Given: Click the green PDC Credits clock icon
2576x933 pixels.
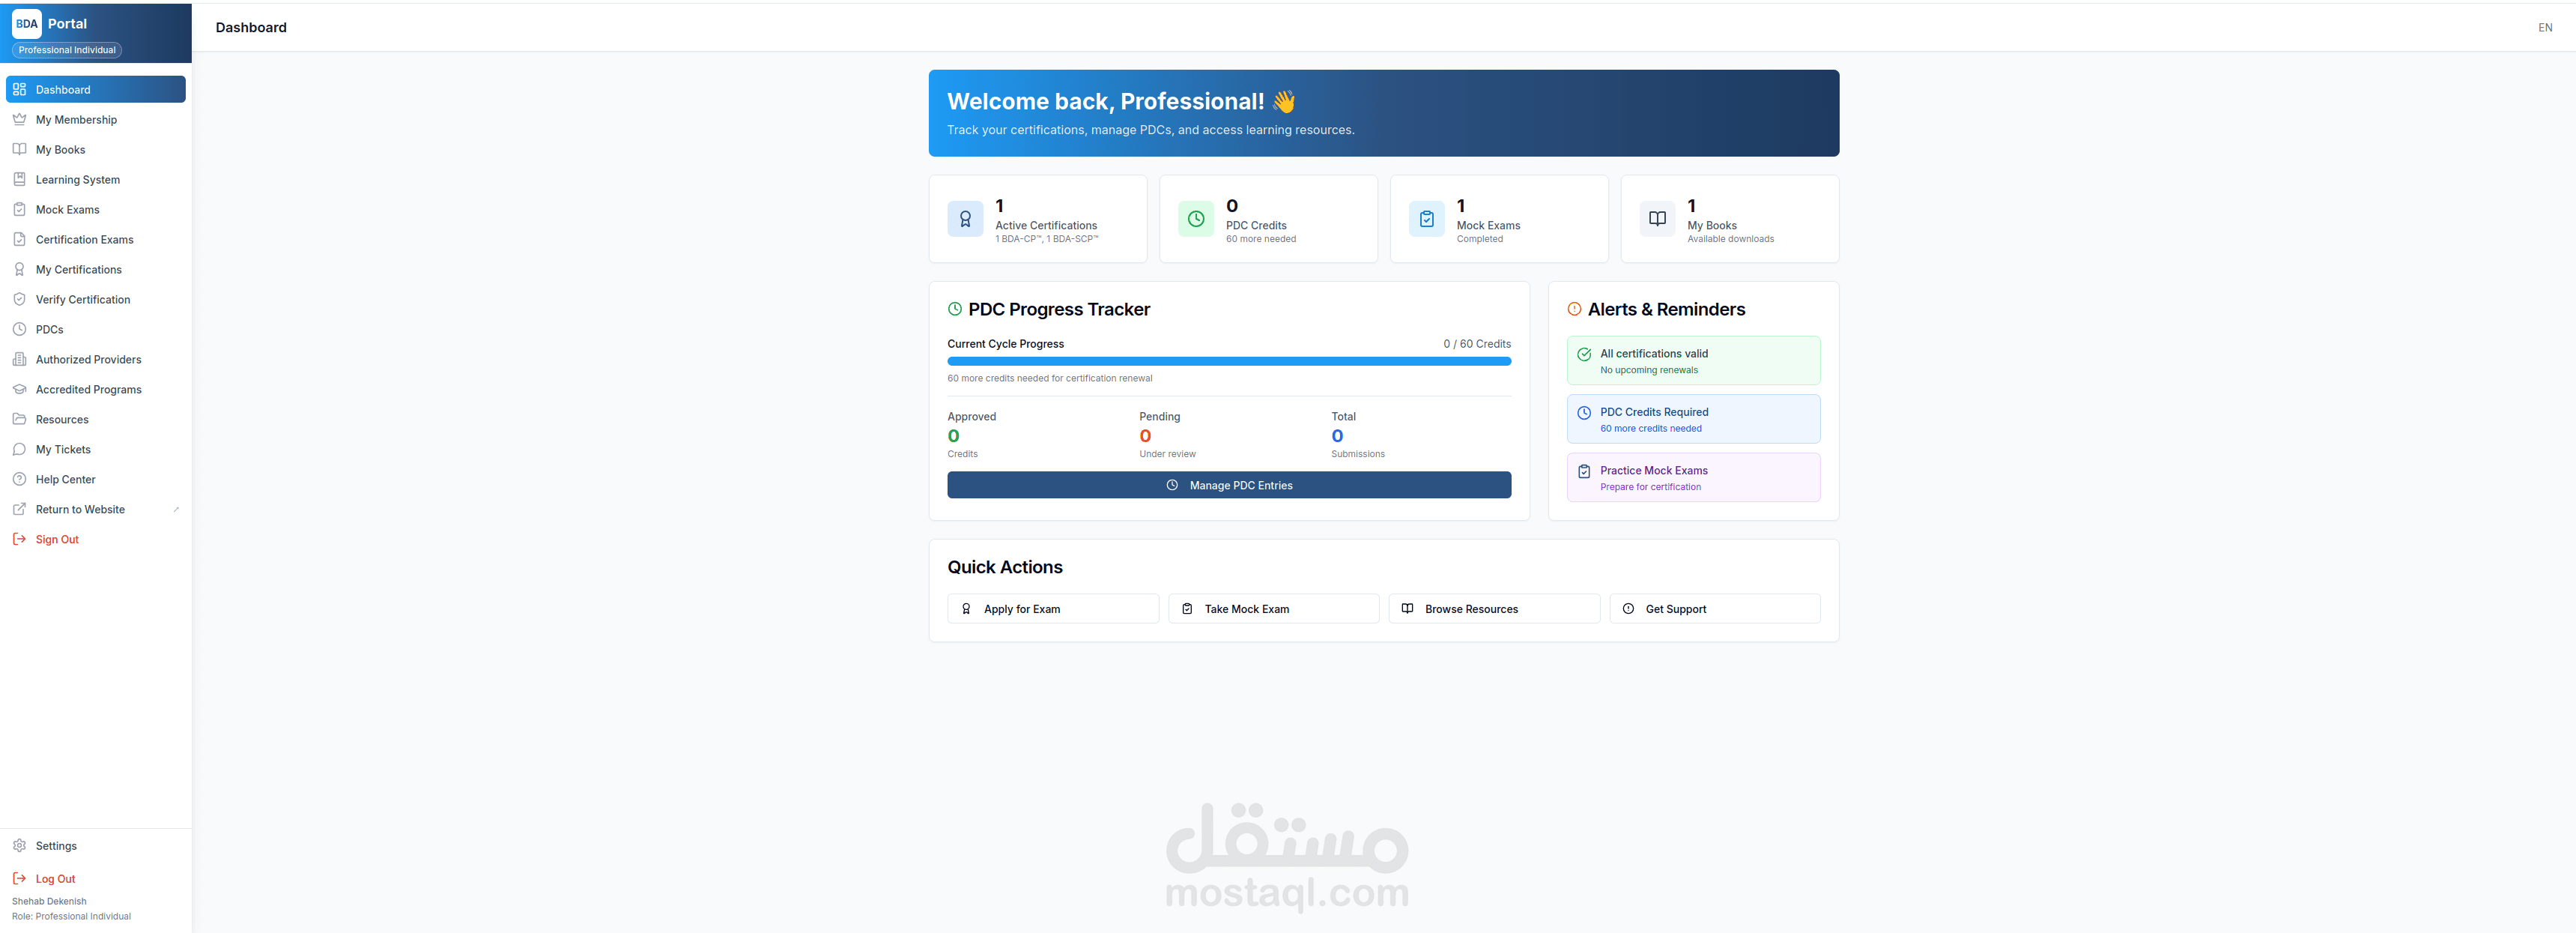Looking at the screenshot, I should pyautogui.click(x=1195, y=219).
